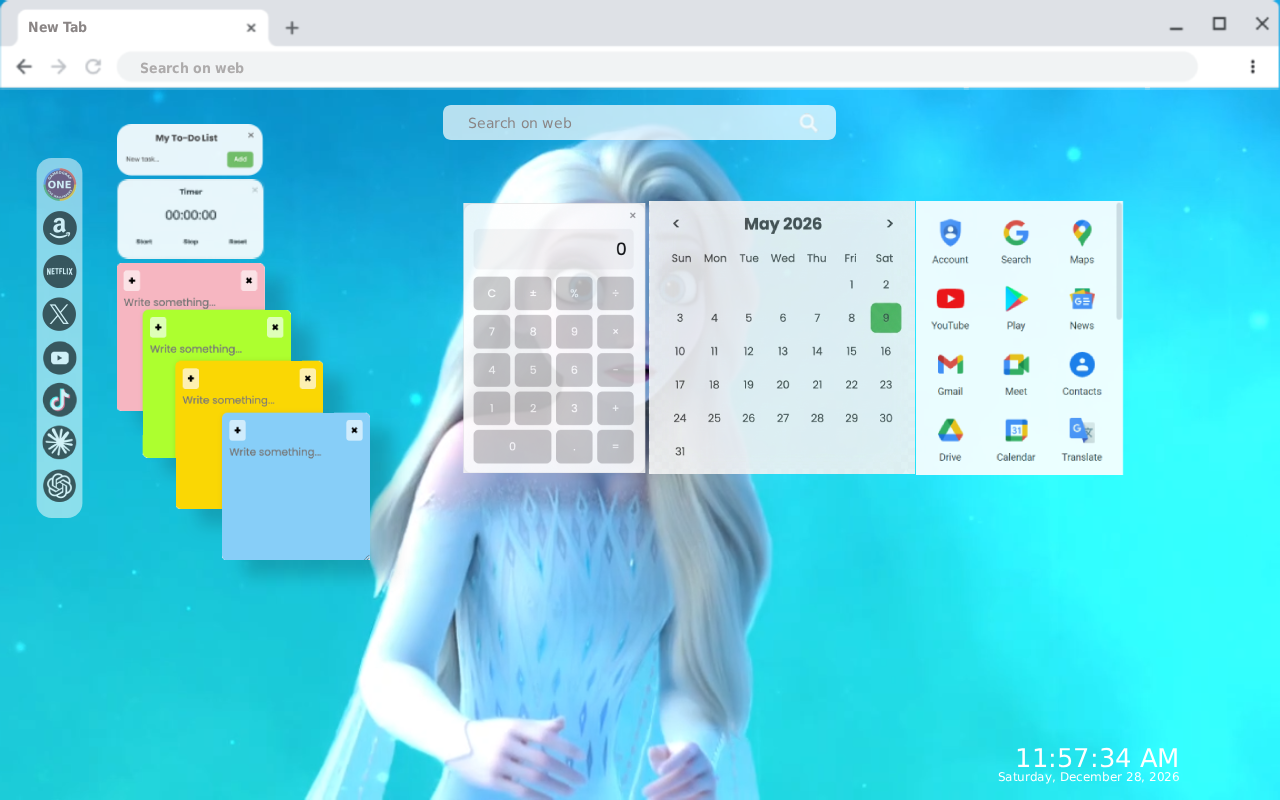Open Google Maps app icon

[x=1082, y=242]
